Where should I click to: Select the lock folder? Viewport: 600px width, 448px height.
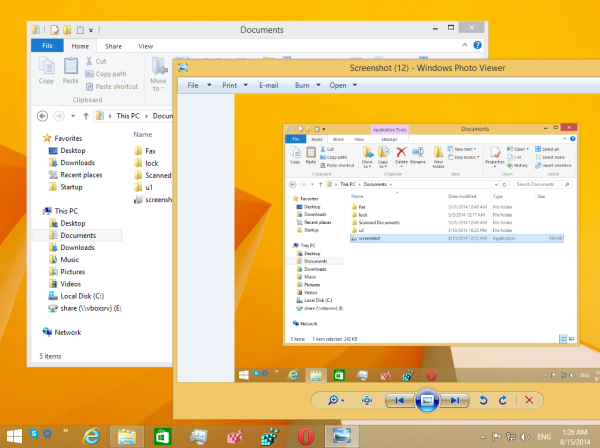[x=147, y=163]
